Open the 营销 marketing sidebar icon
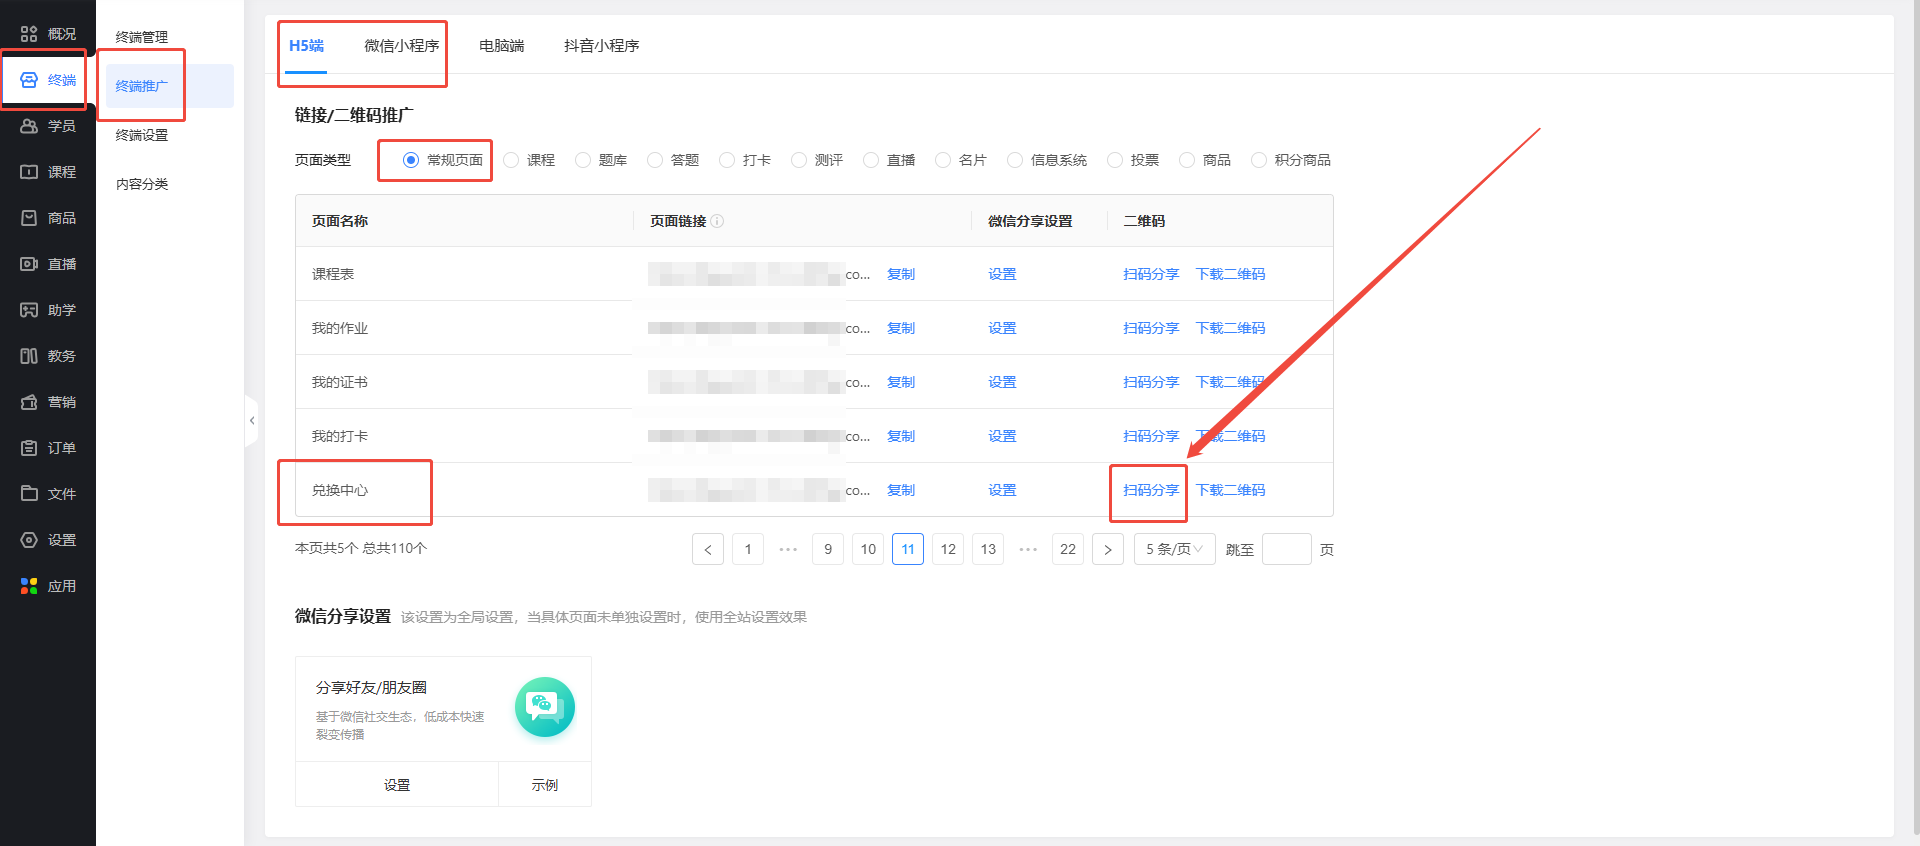1920x846 pixels. 29,402
